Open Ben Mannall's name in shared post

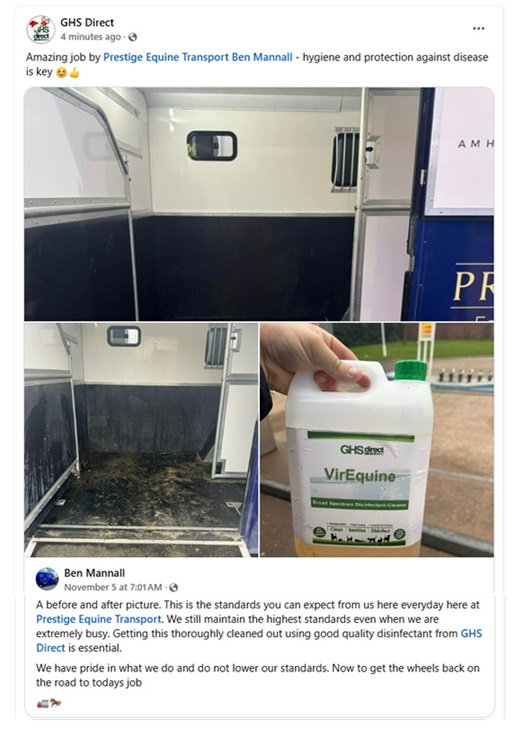point(94,573)
